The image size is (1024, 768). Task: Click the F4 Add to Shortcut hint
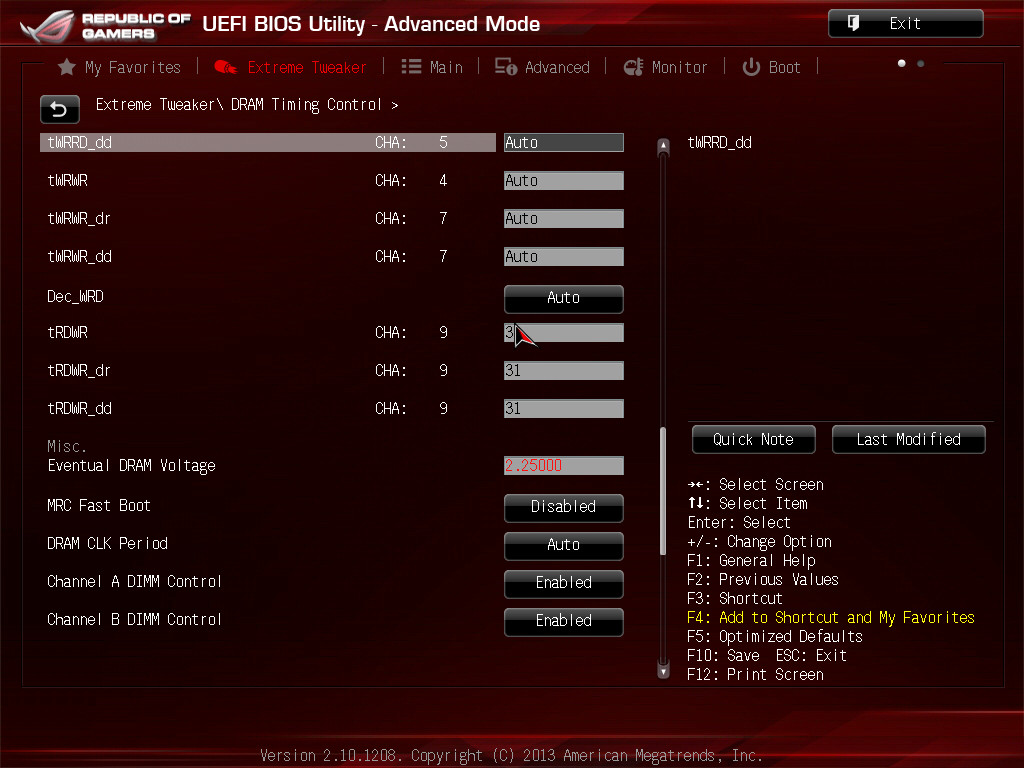coord(831,617)
